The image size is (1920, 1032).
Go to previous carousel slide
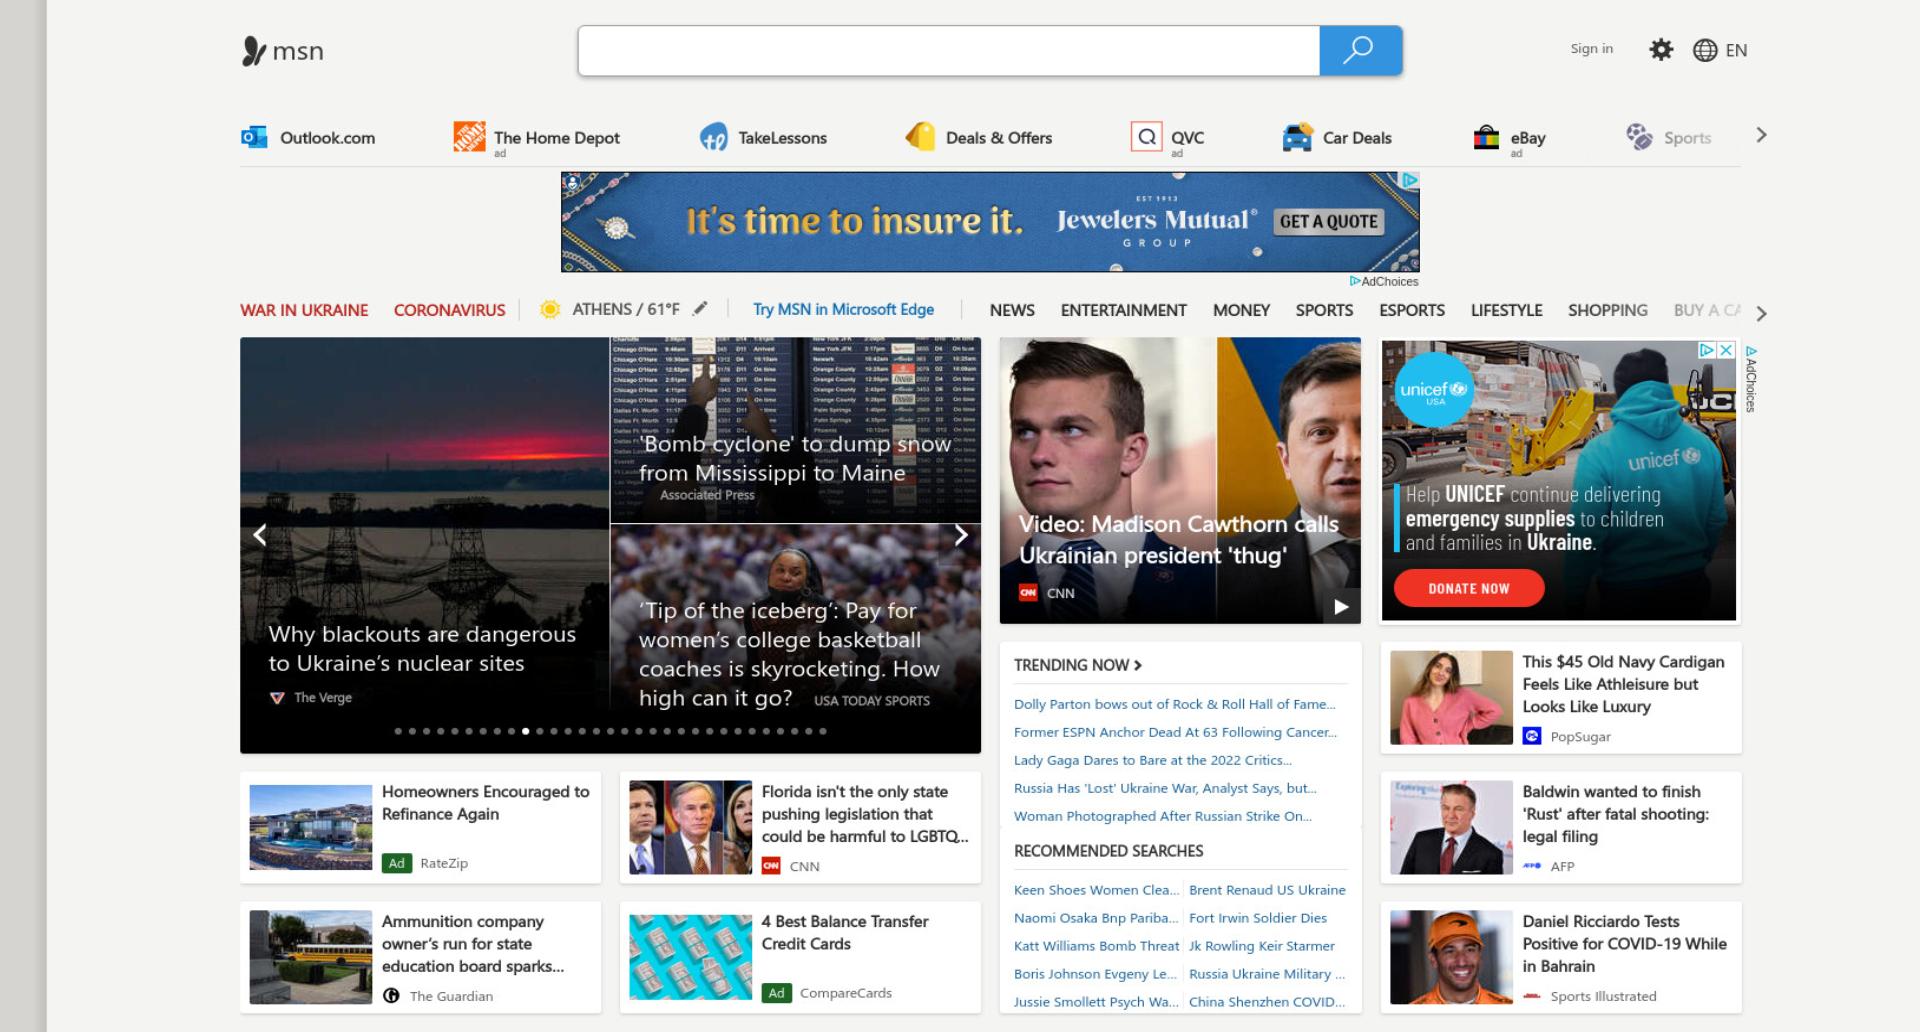click(260, 535)
